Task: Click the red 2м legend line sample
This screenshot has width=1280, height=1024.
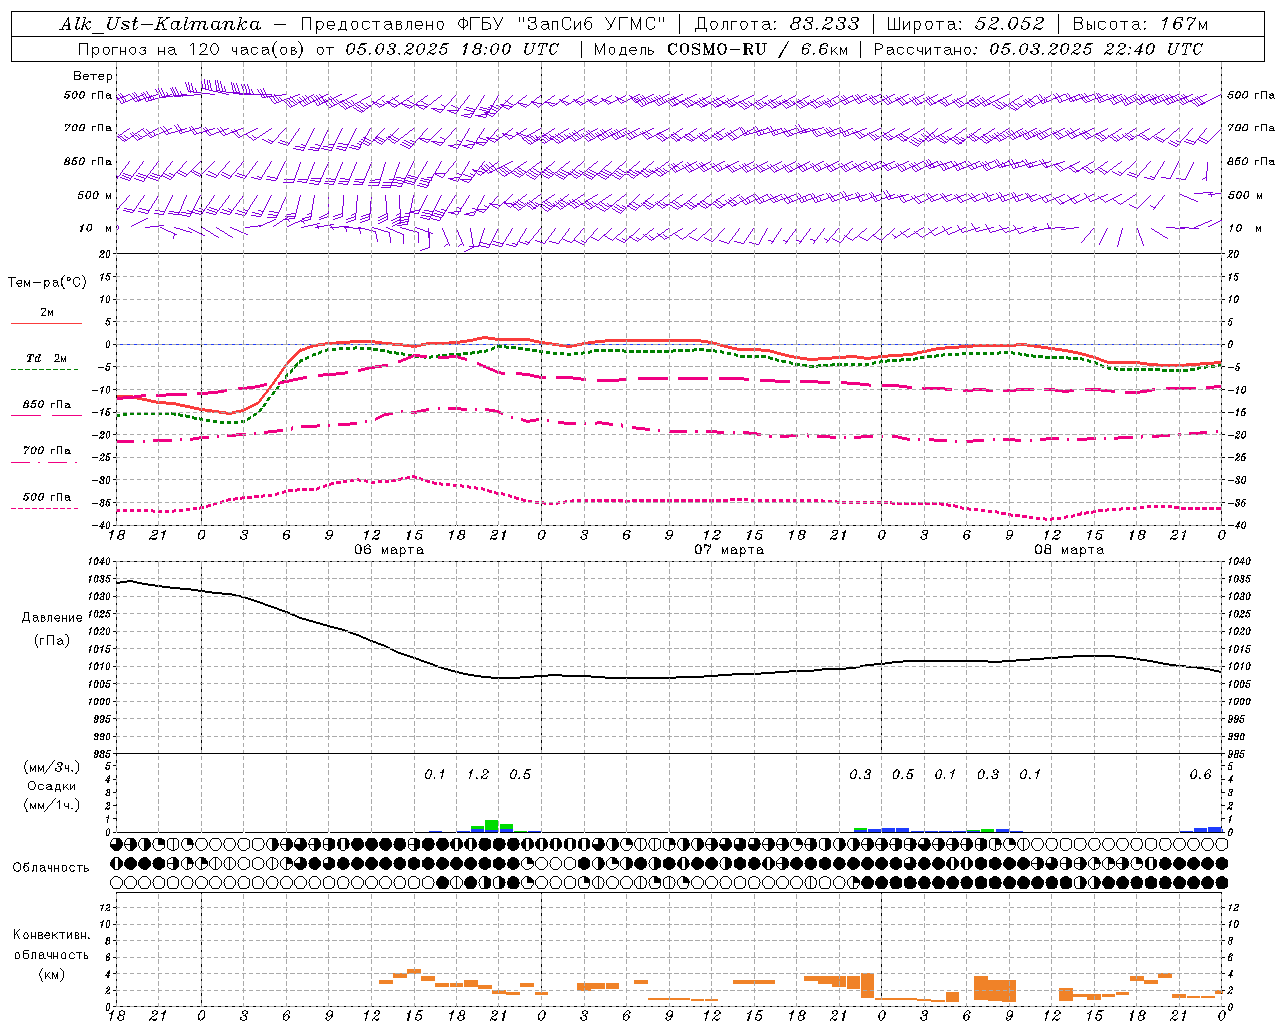Action: point(46,324)
